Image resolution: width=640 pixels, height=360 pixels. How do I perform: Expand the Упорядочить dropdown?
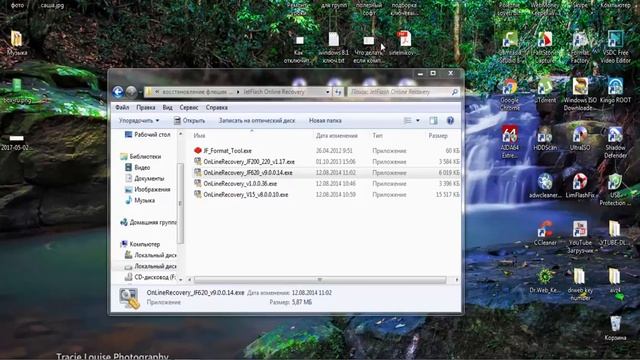pyautogui.click(x=139, y=120)
